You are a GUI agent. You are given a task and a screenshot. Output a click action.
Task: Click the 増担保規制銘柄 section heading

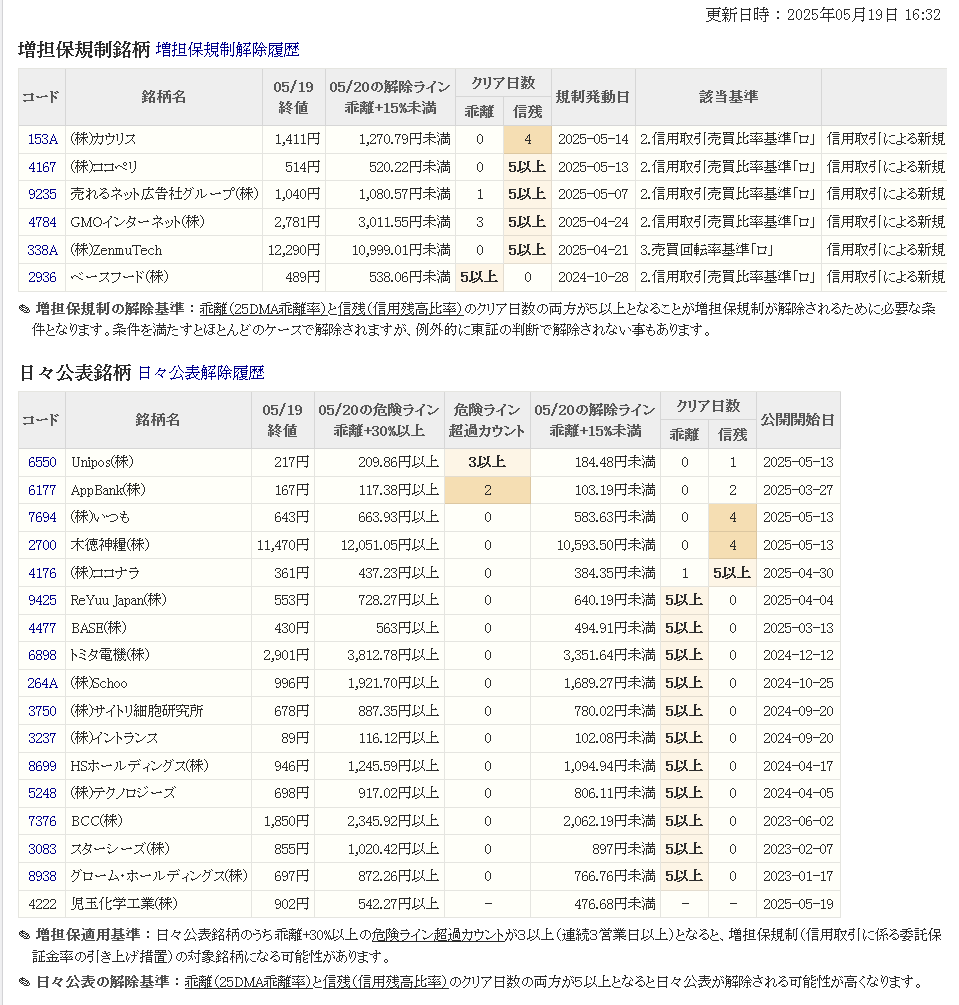coord(84,49)
